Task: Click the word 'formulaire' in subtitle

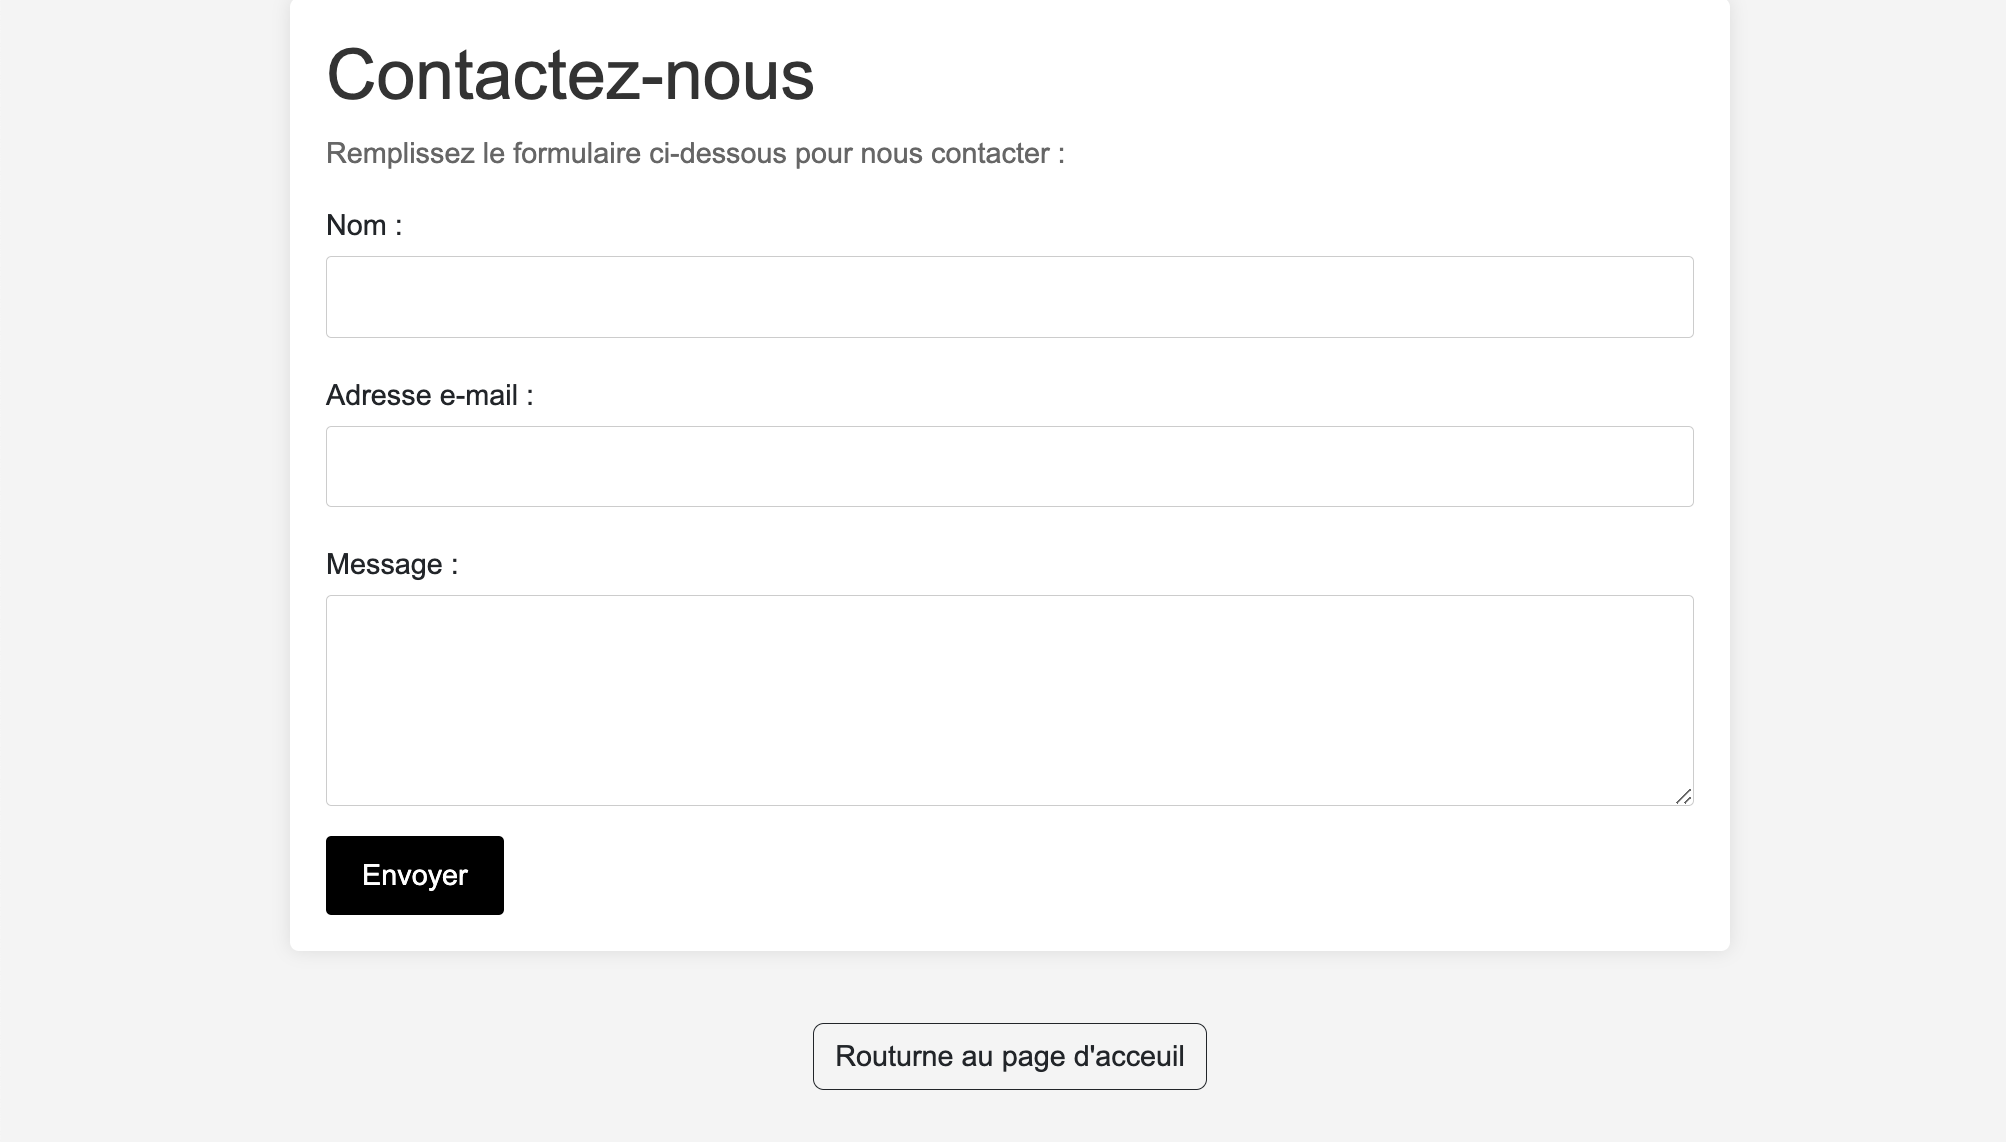Action: pyautogui.click(x=576, y=154)
